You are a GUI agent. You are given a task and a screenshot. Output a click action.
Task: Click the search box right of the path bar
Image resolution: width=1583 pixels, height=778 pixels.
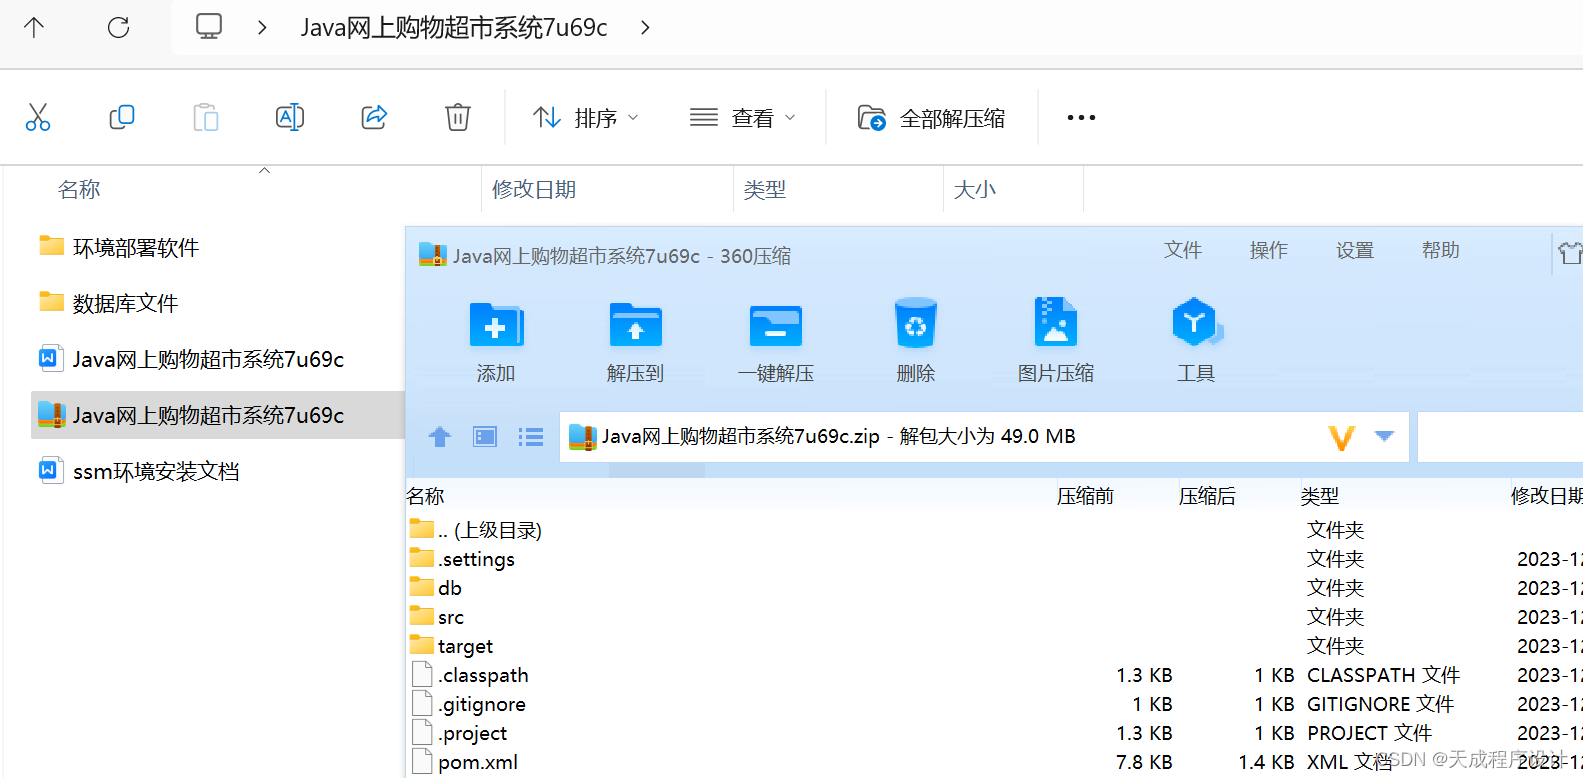point(1500,437)
